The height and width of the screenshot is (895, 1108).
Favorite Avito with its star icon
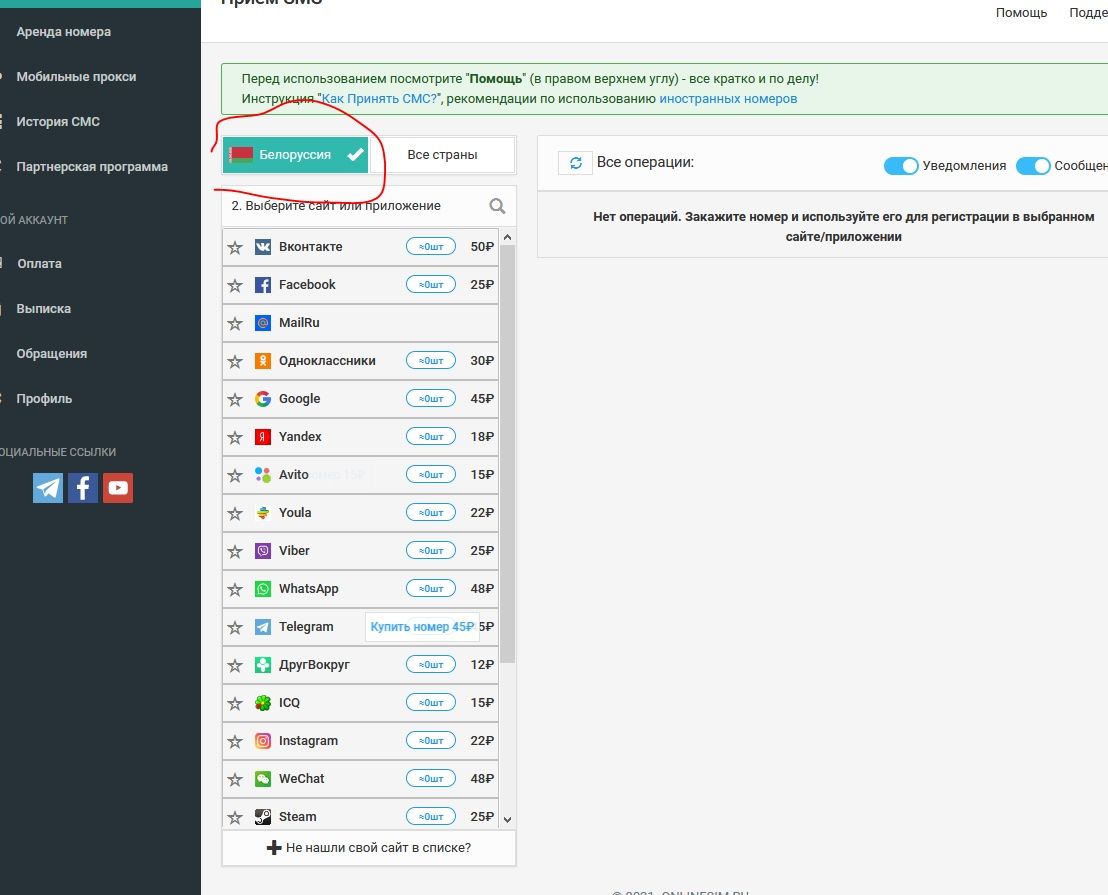tap(235, 475)
